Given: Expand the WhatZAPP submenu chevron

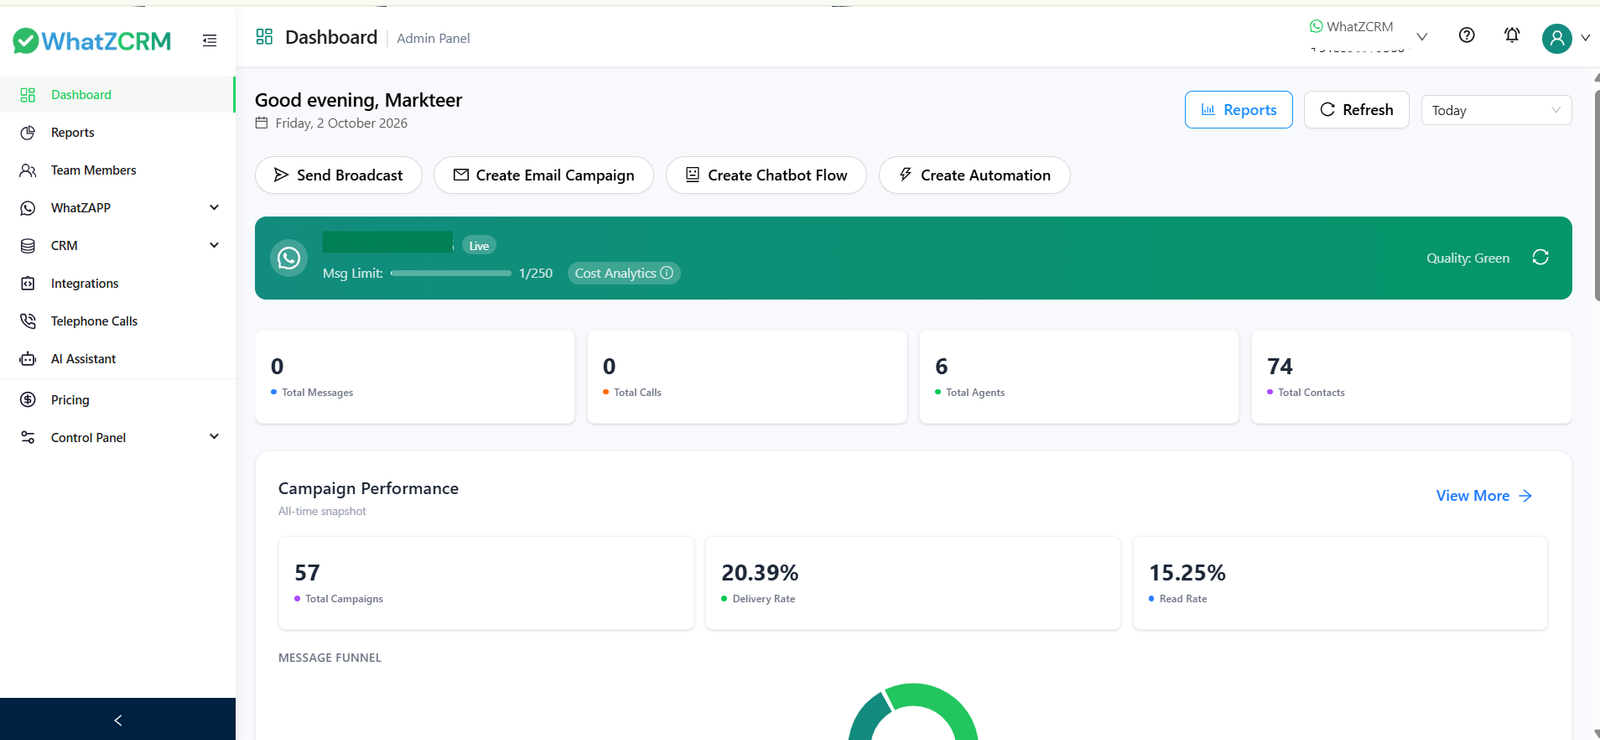Looking at the screenshot, I should [x=214, y=207].
